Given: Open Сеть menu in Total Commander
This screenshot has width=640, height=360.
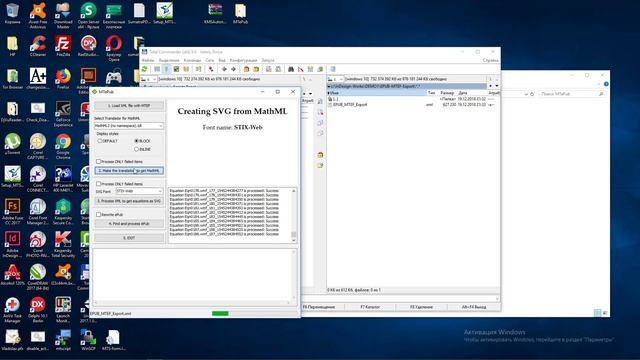Looking at the screenshot, I should [x=210, y=60].
